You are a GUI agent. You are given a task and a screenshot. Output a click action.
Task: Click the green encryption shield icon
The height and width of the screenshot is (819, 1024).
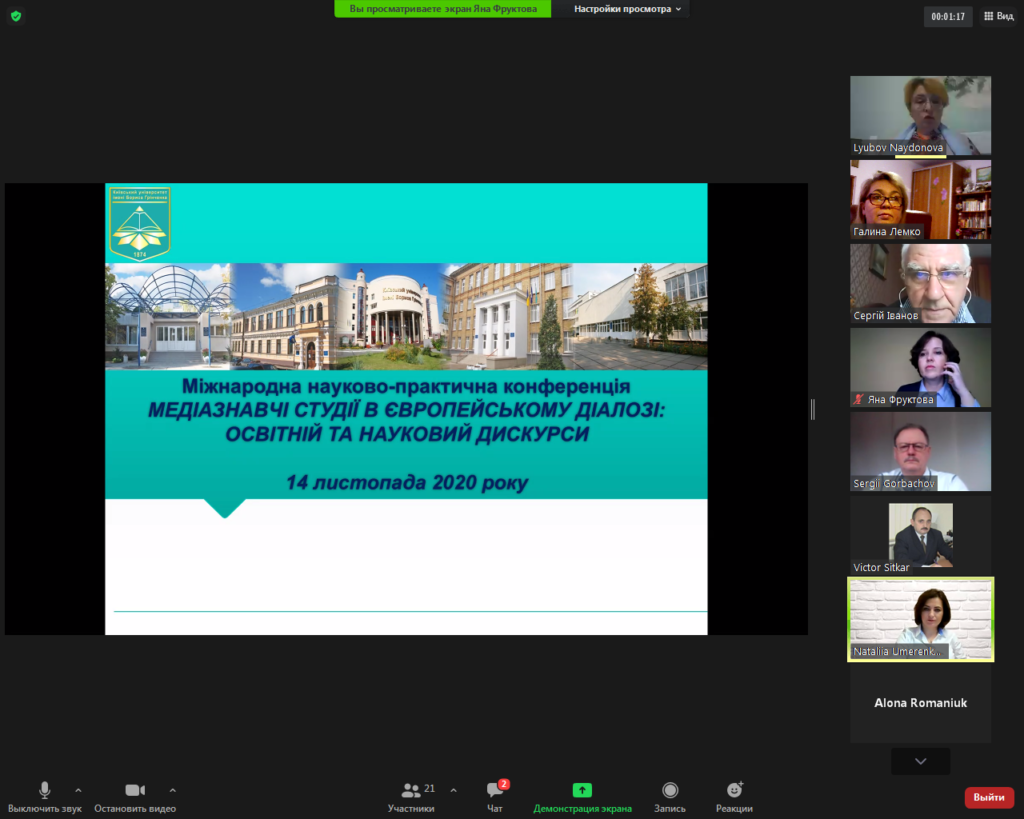click(16, 16)
